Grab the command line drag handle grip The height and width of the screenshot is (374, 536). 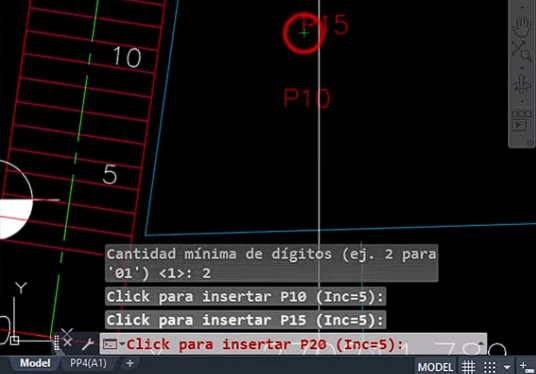(x=56, y=343)
